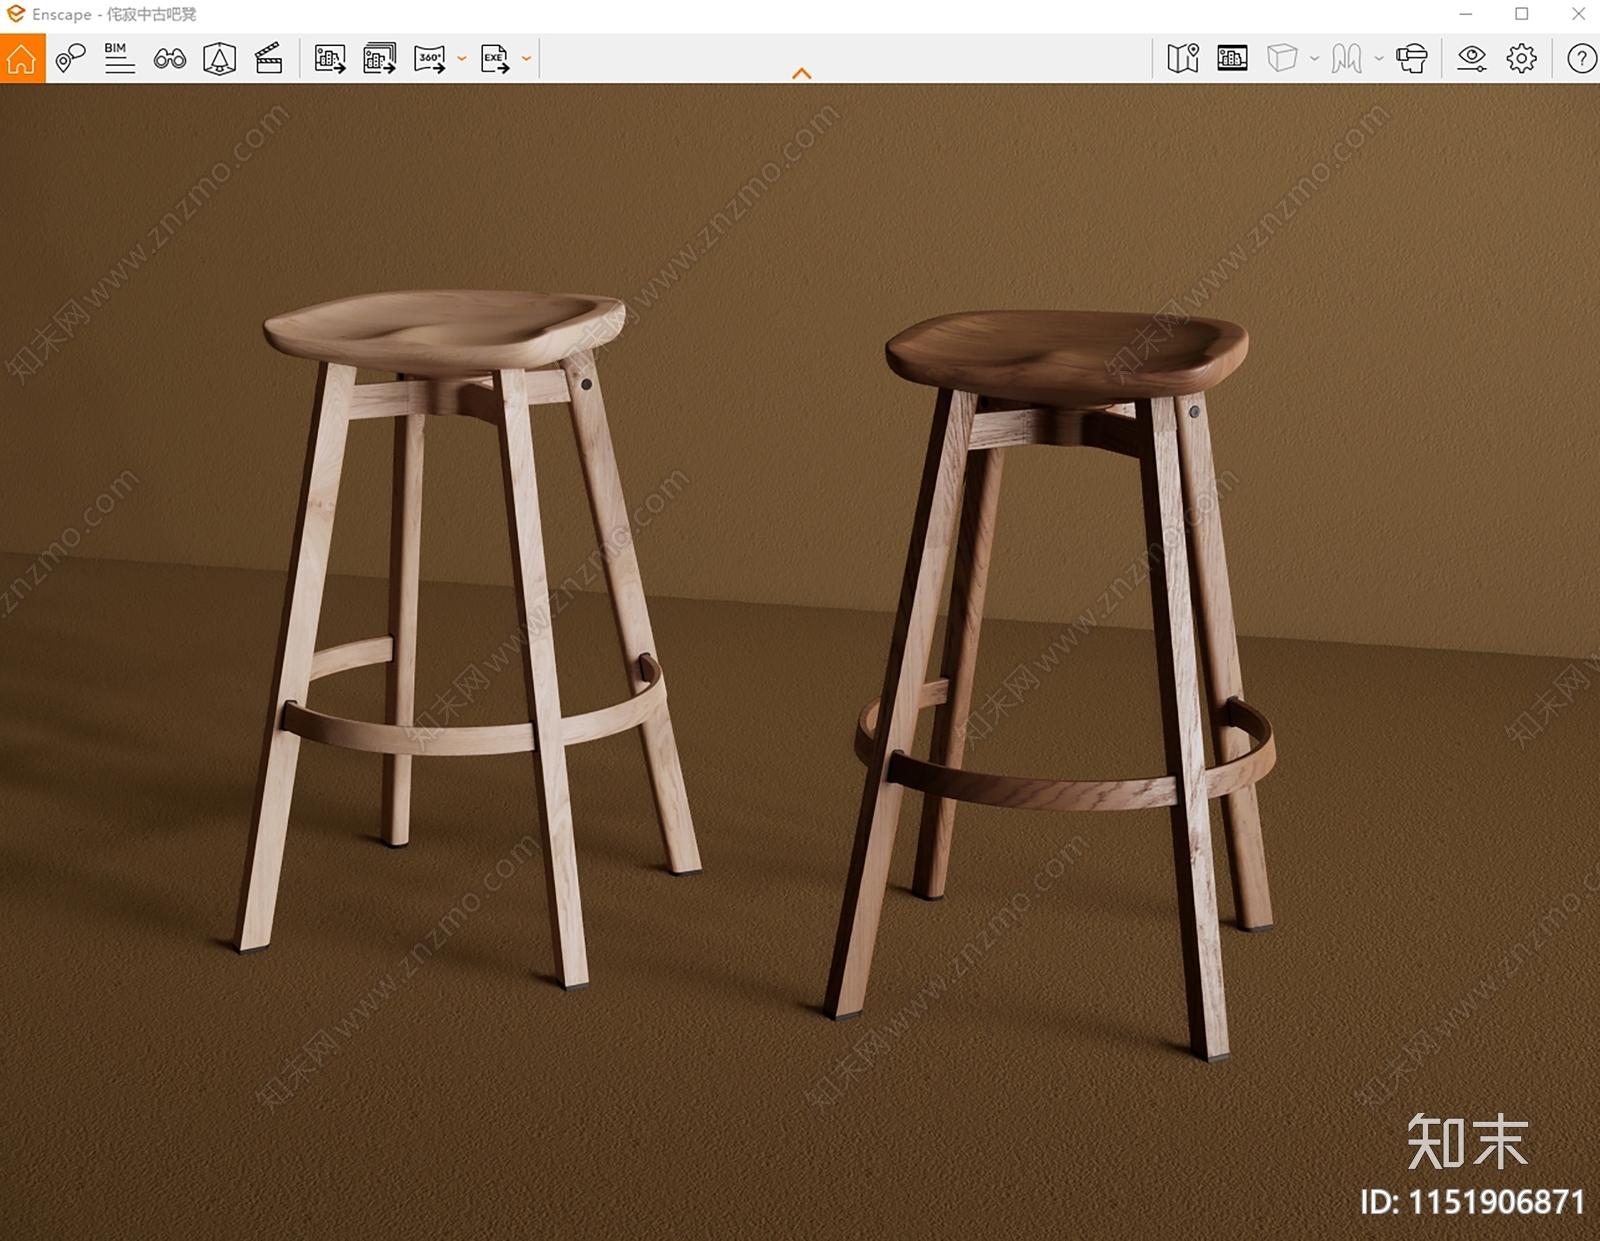Open the help question mark icon
1600x1241 pixels.
[x=1581, y=58]
